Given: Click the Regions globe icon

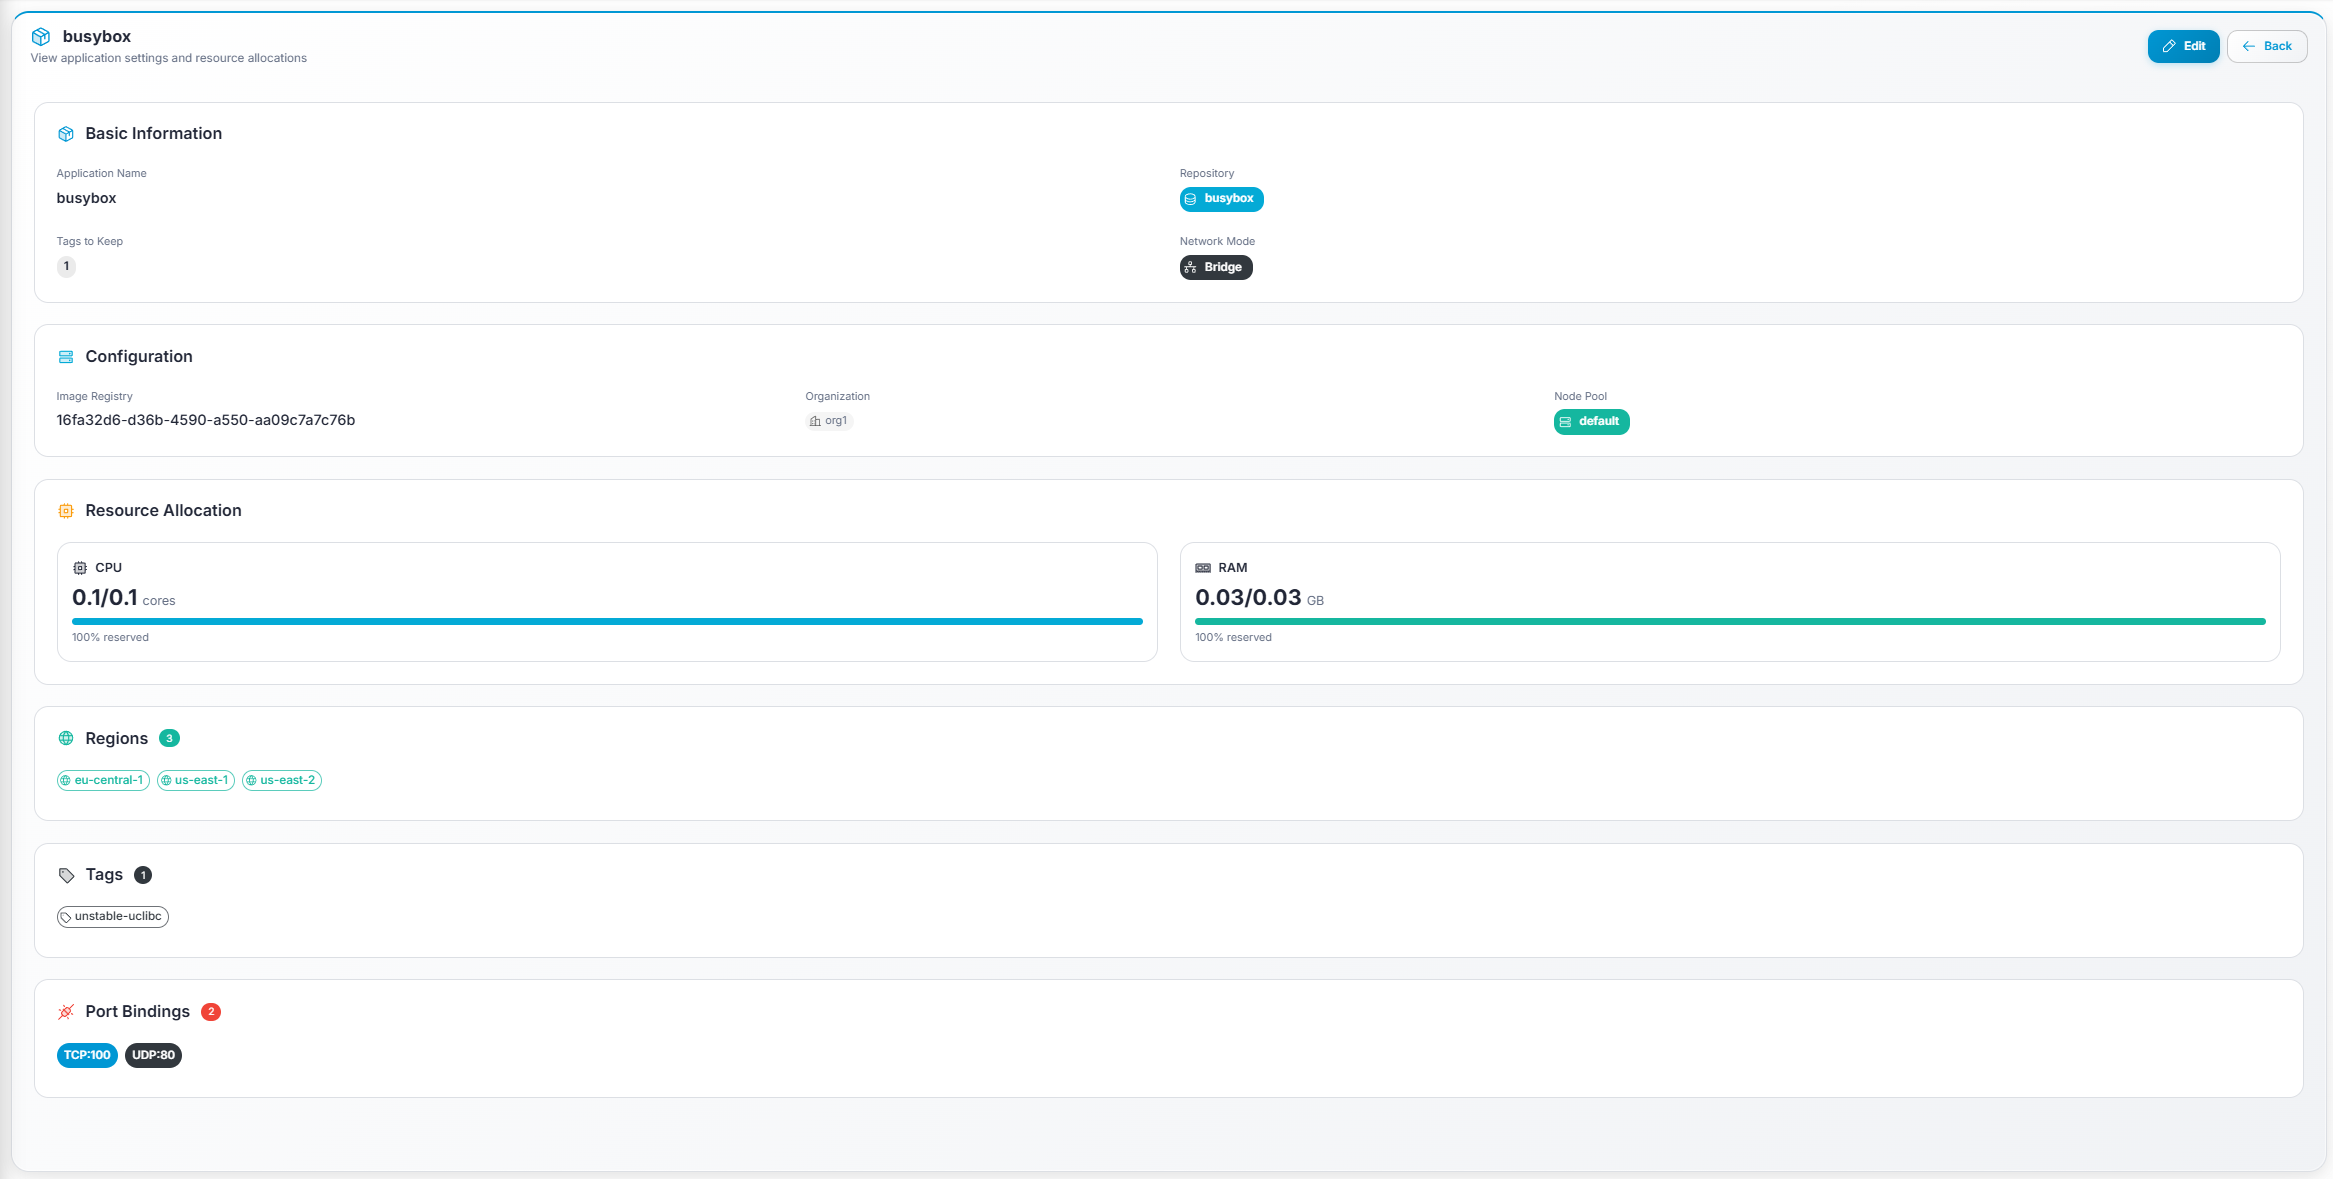Looking at the screenshot, I should [66, 738].
